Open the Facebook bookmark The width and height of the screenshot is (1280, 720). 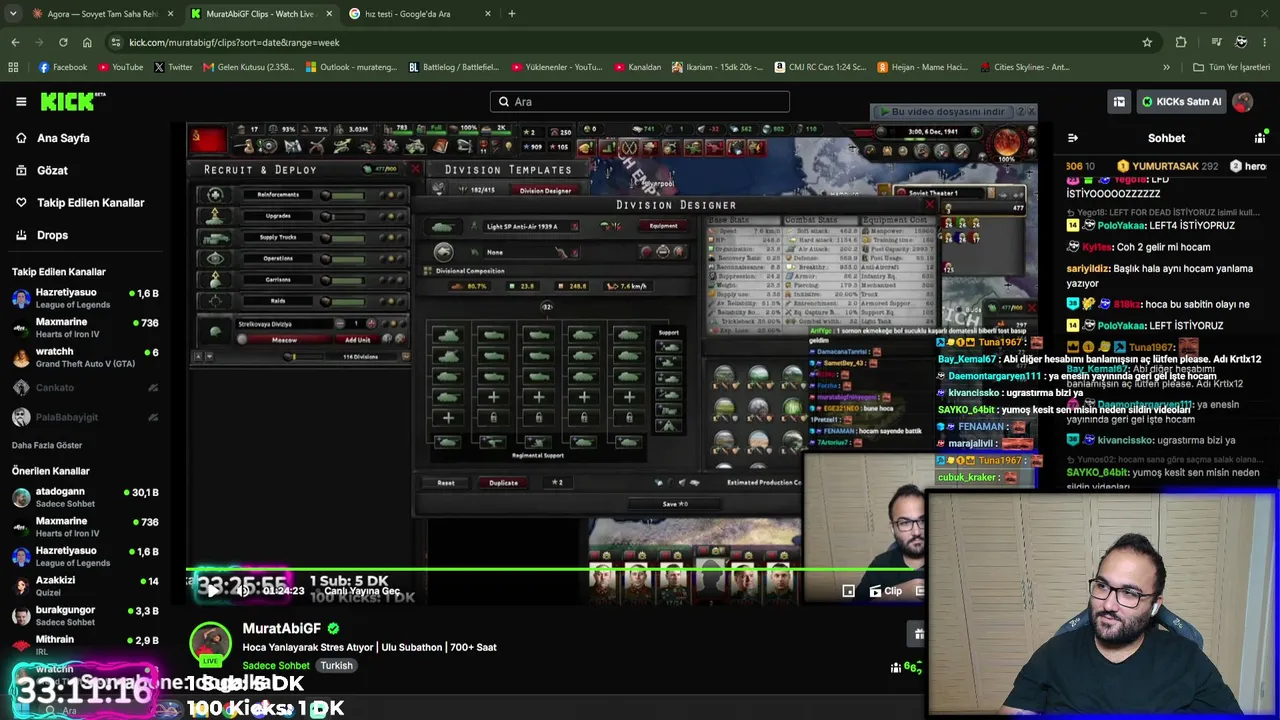point(63,67)
